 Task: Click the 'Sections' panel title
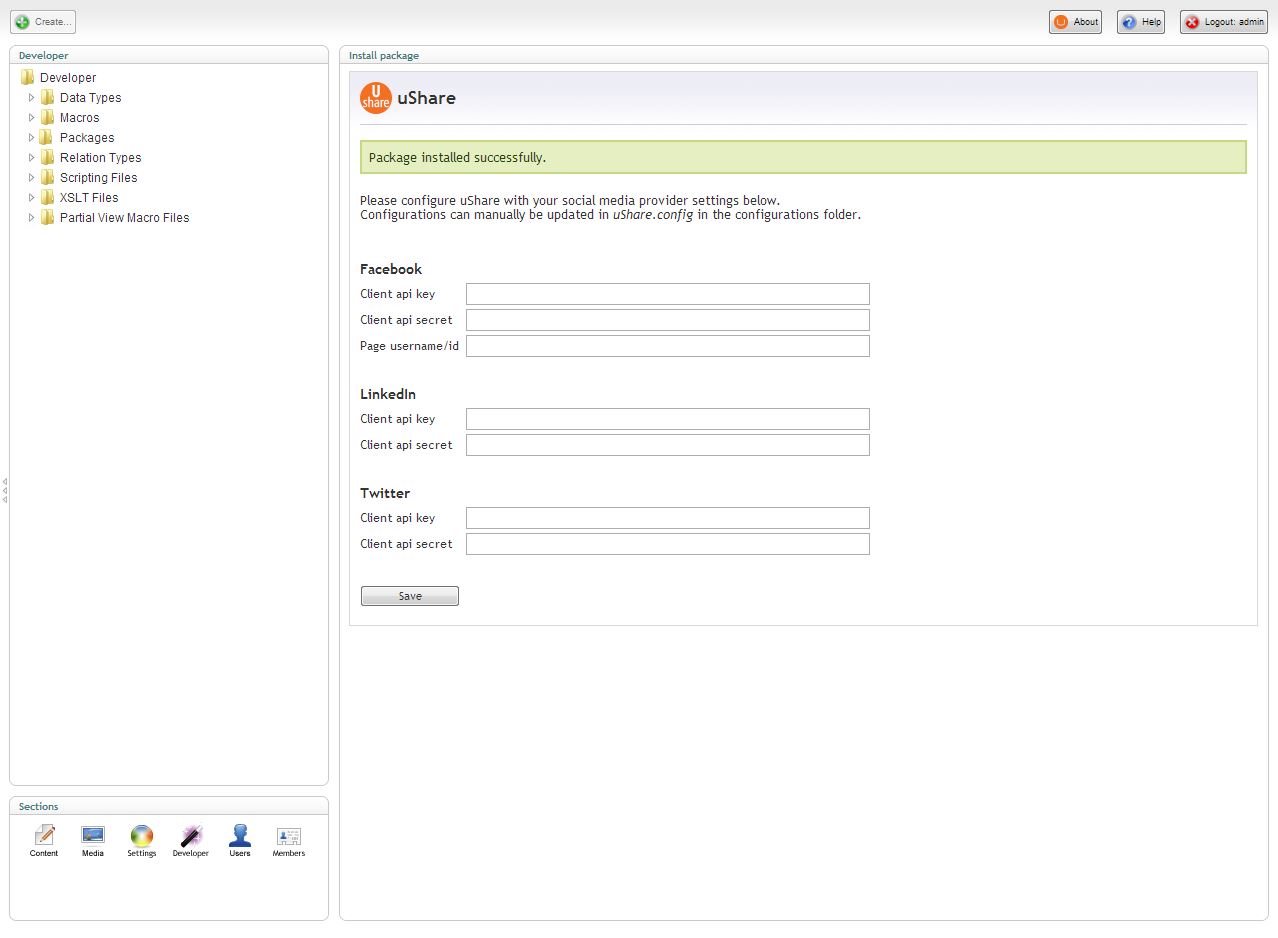[39, 806]
